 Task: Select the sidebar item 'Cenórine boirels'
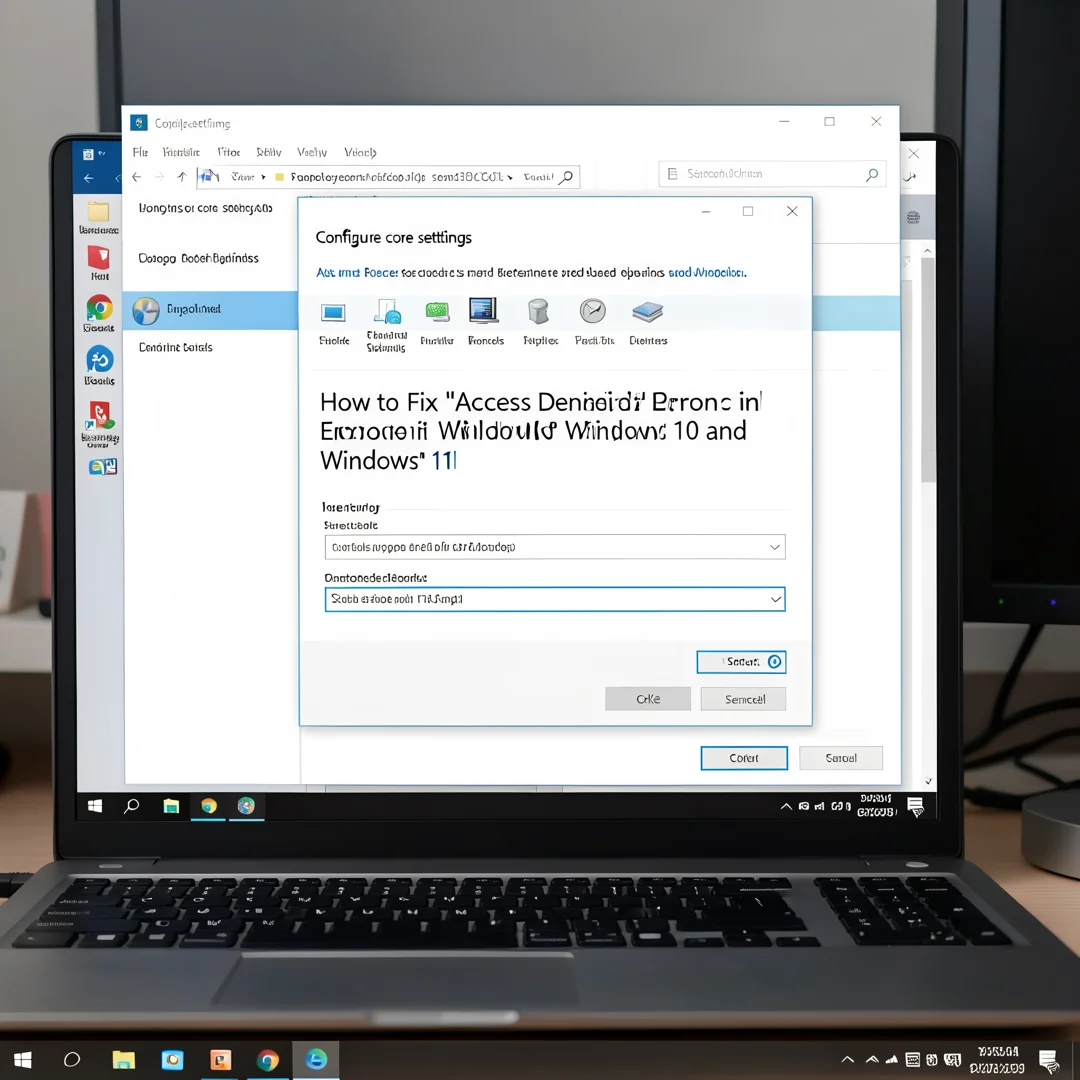[x=176, y=347]
